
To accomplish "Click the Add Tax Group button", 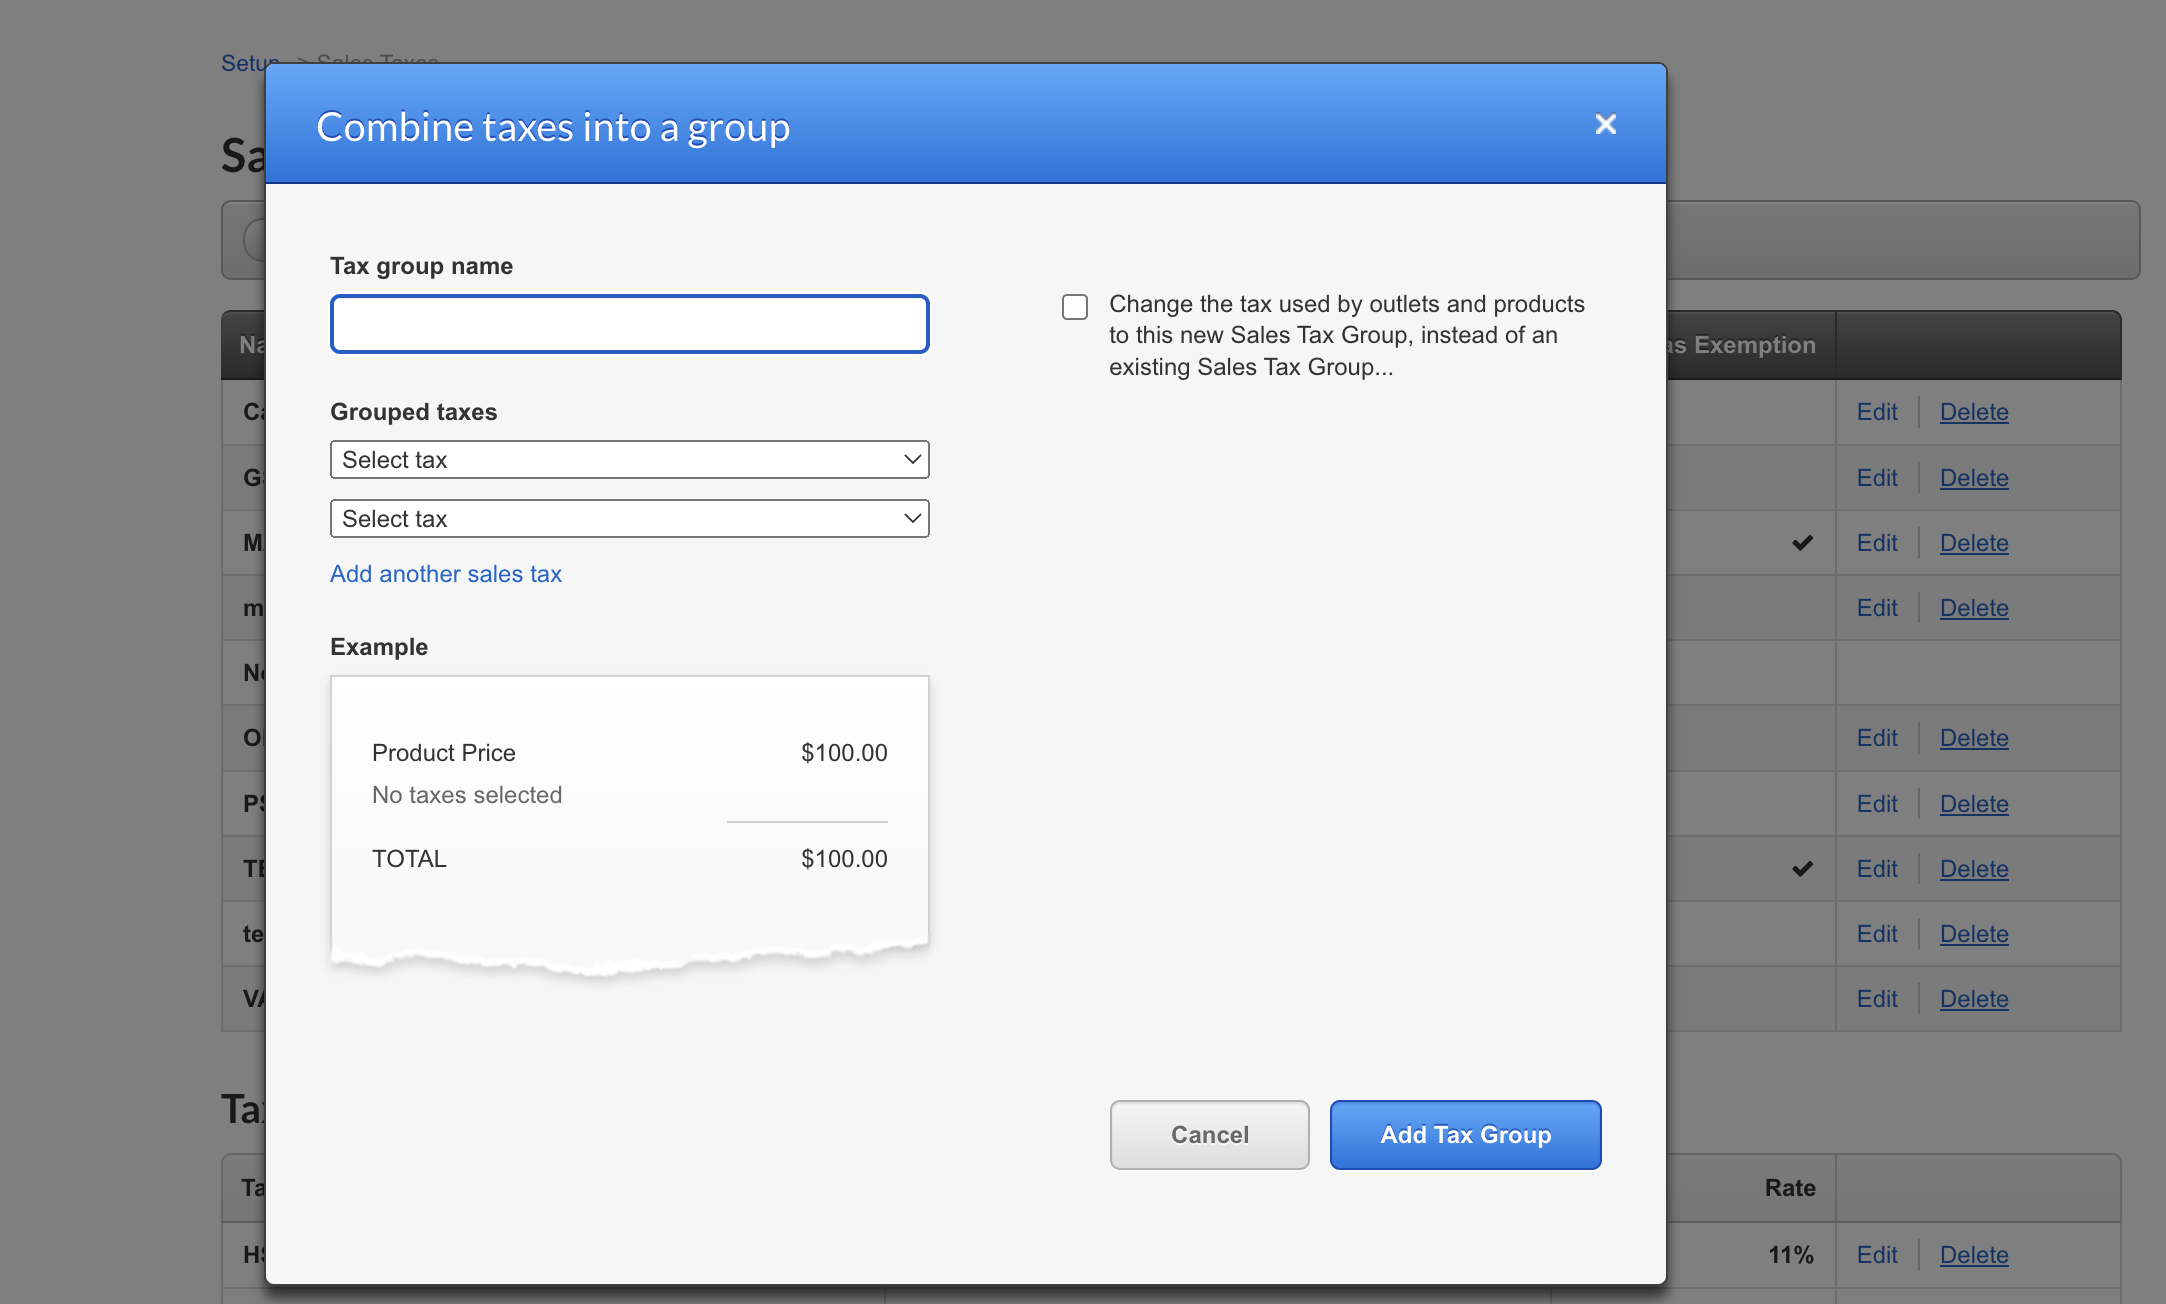I will coord(1465,1135).
